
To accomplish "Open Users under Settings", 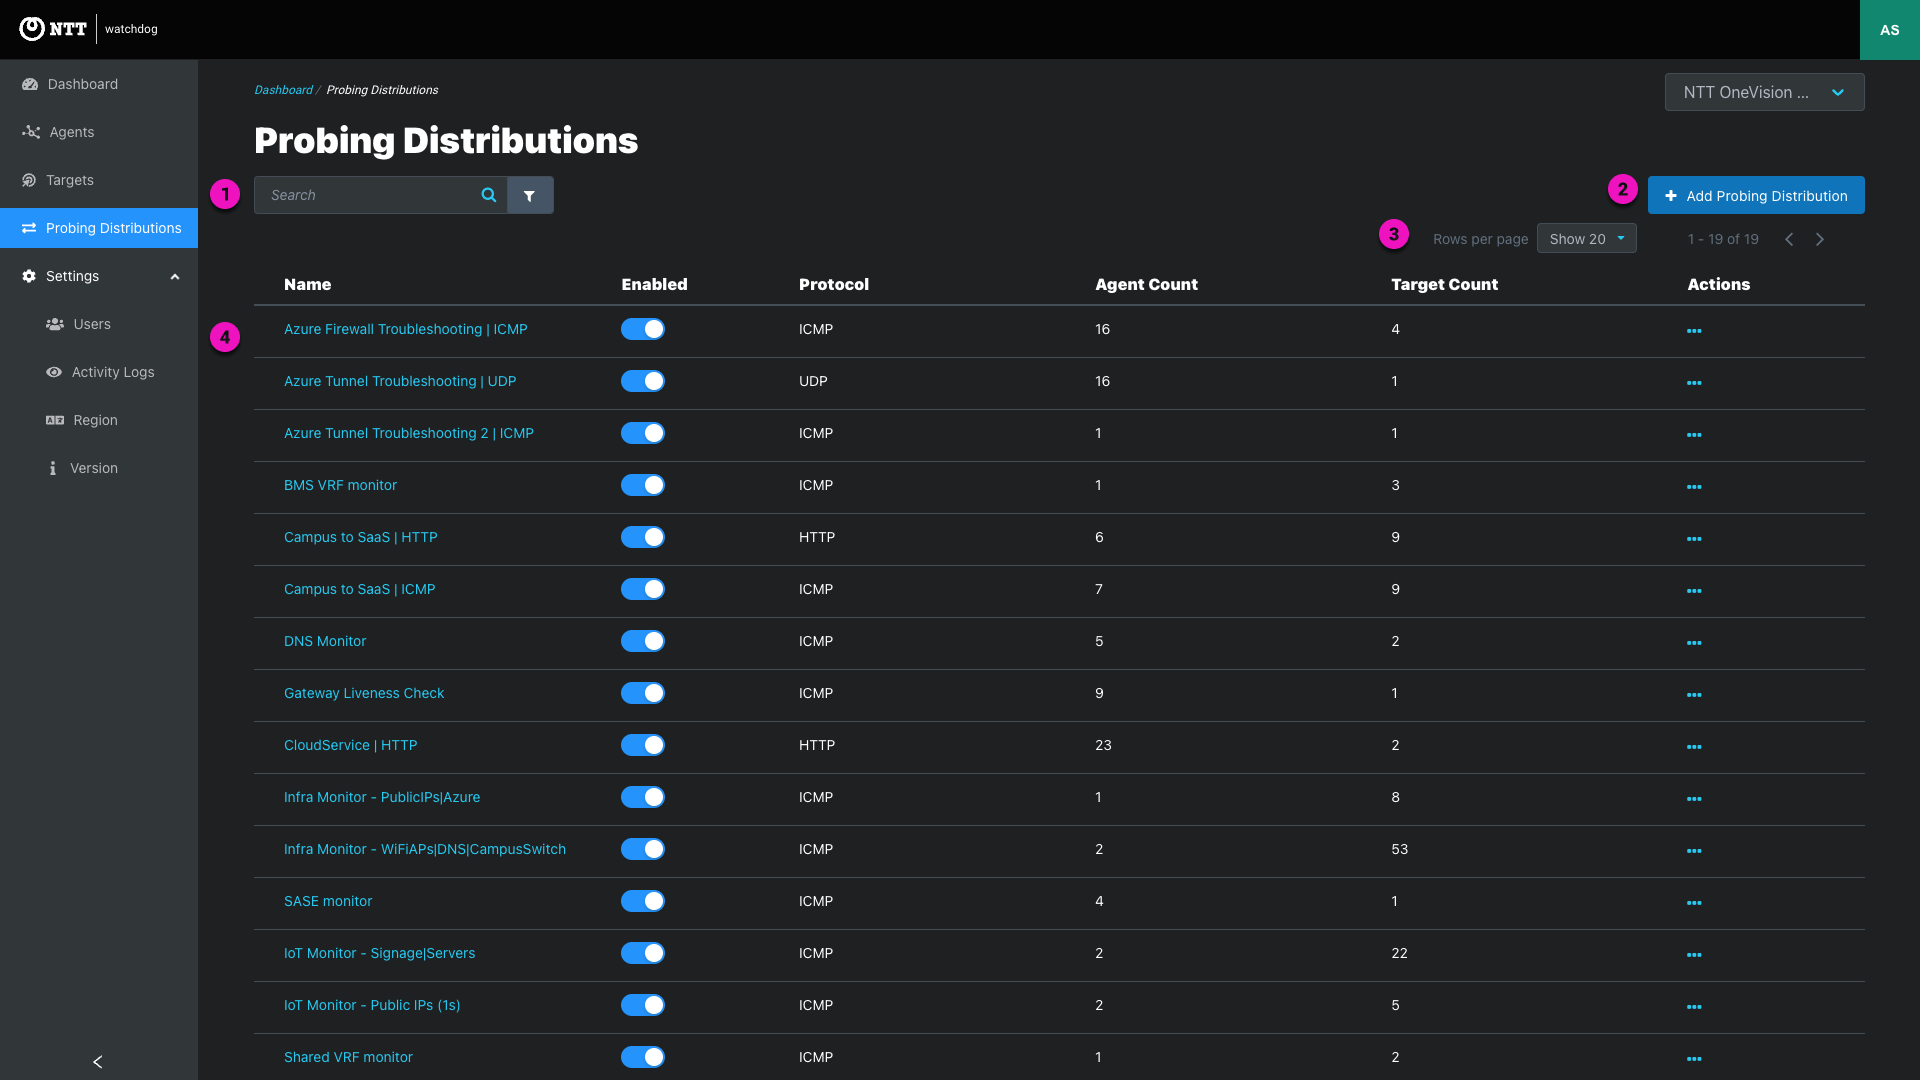I will (x=99, y=324).
